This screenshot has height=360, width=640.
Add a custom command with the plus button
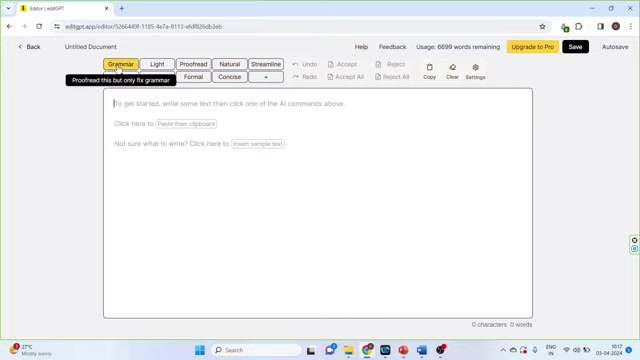(266, 77)
